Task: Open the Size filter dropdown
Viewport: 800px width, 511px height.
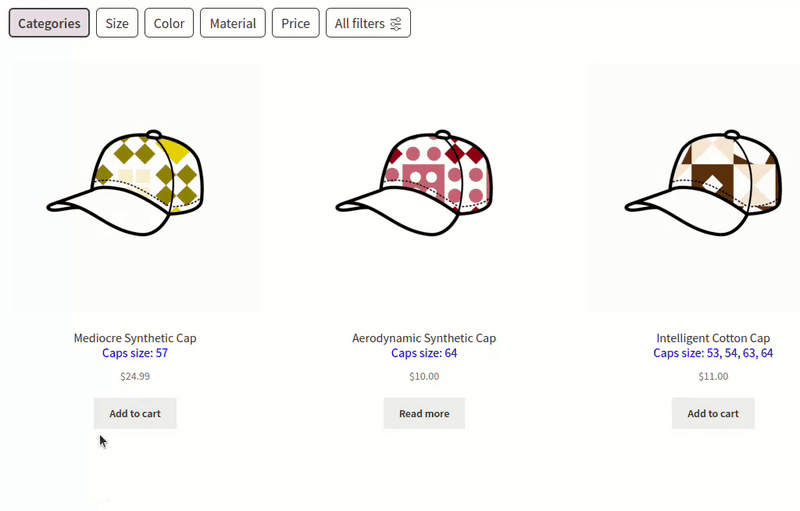Action: (x=117, y=23)
